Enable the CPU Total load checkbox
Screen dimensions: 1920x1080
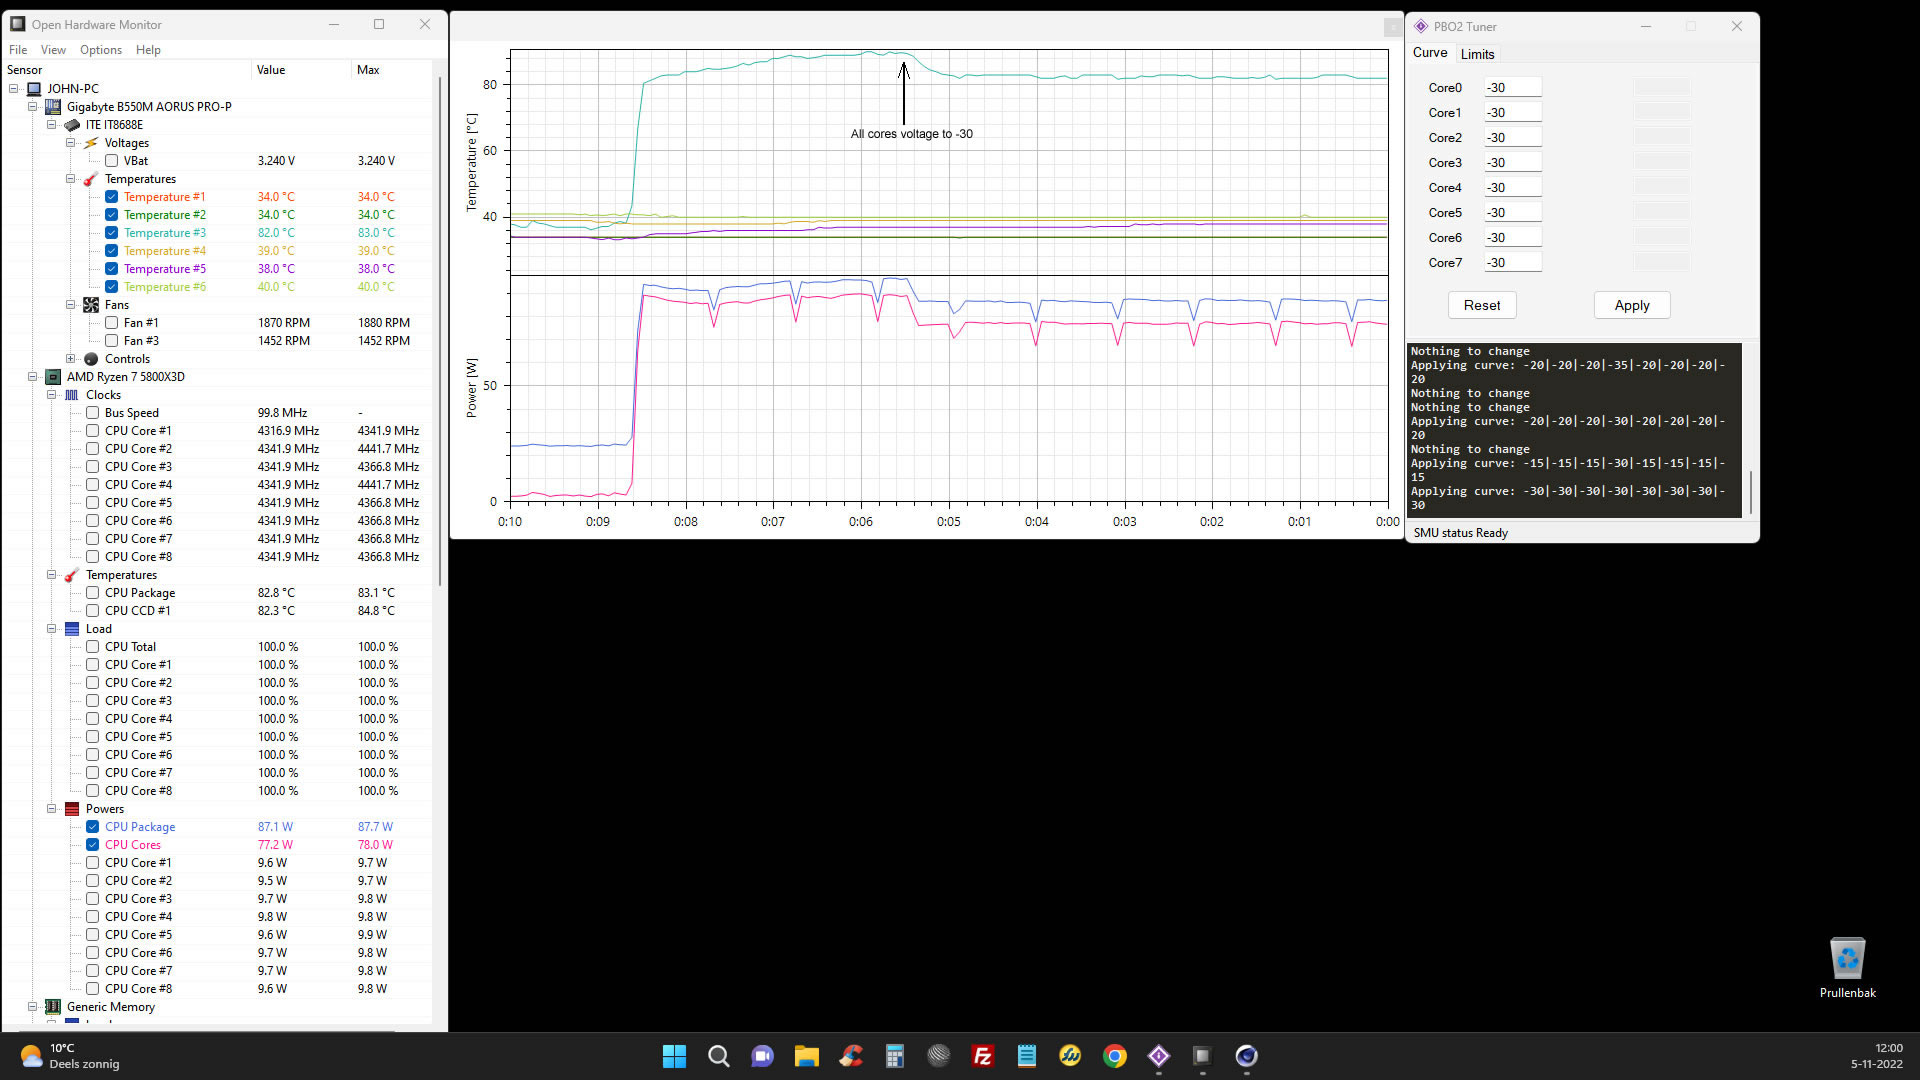coord(92,647)
